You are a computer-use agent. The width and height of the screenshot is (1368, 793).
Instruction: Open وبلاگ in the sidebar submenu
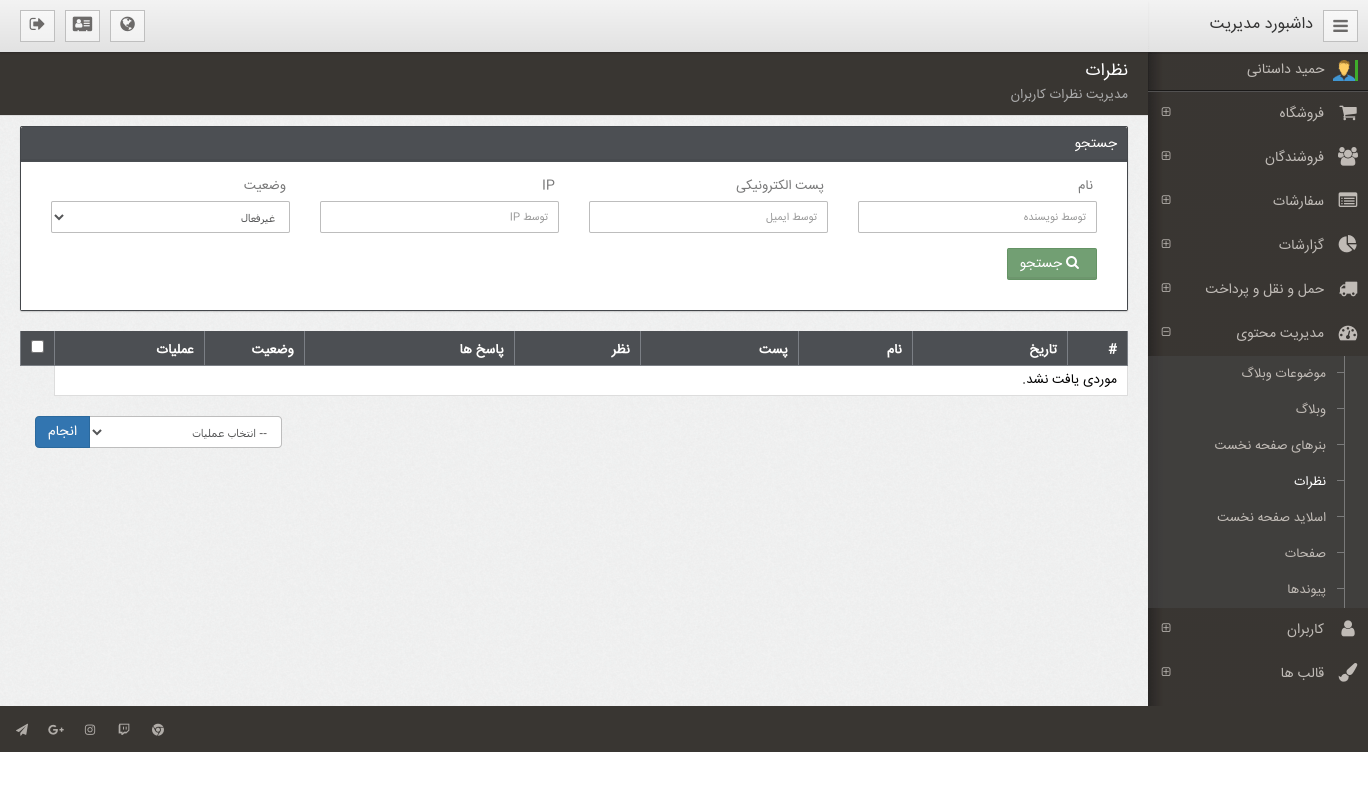(x=1310, y=409)
